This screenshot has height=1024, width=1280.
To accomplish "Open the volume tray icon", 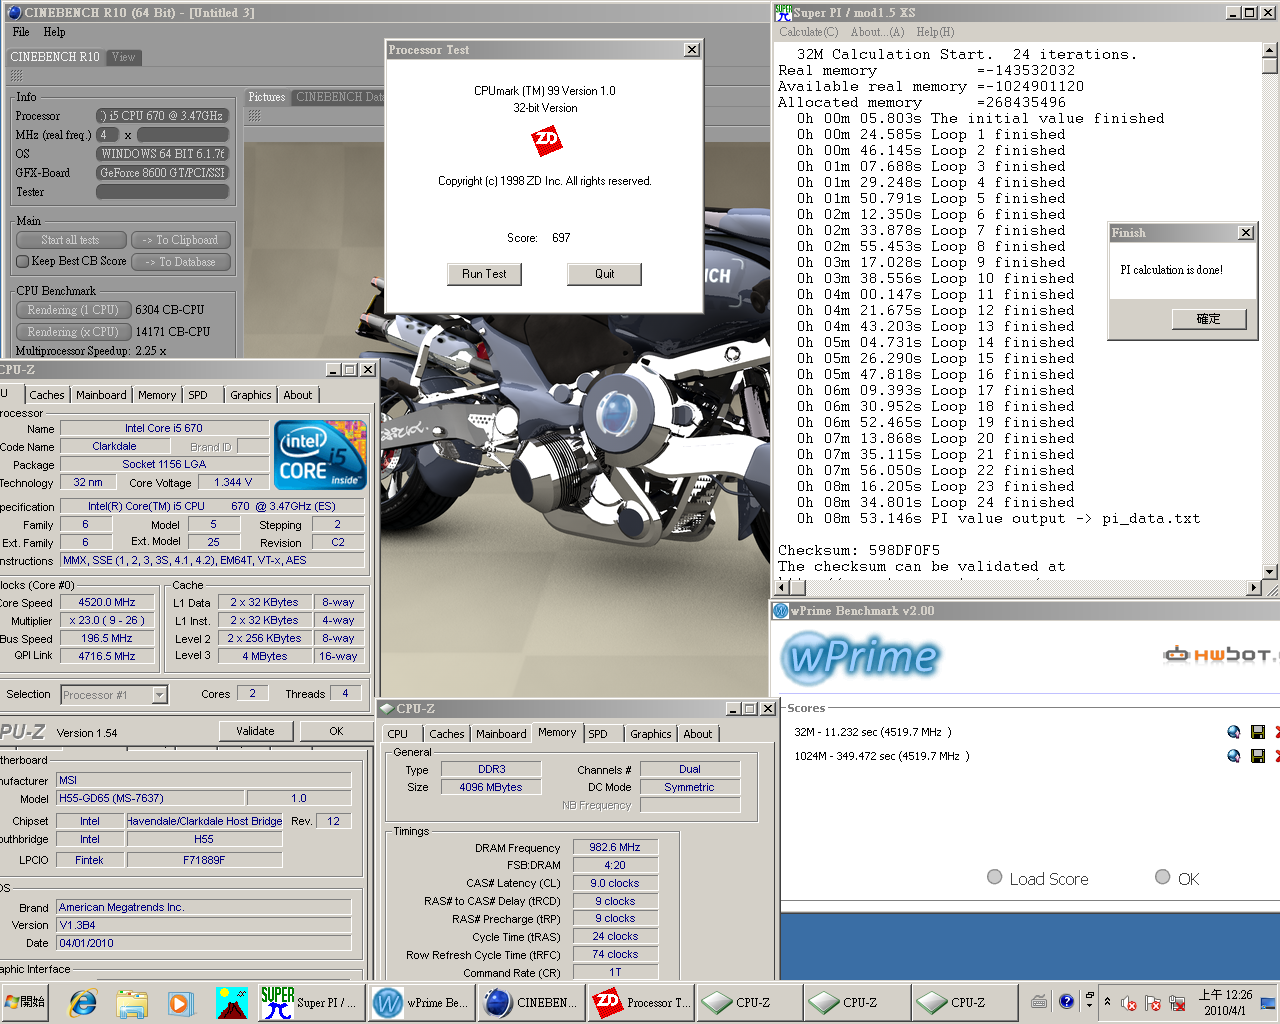I will pyautogui.click(x=1129, y=1003).
